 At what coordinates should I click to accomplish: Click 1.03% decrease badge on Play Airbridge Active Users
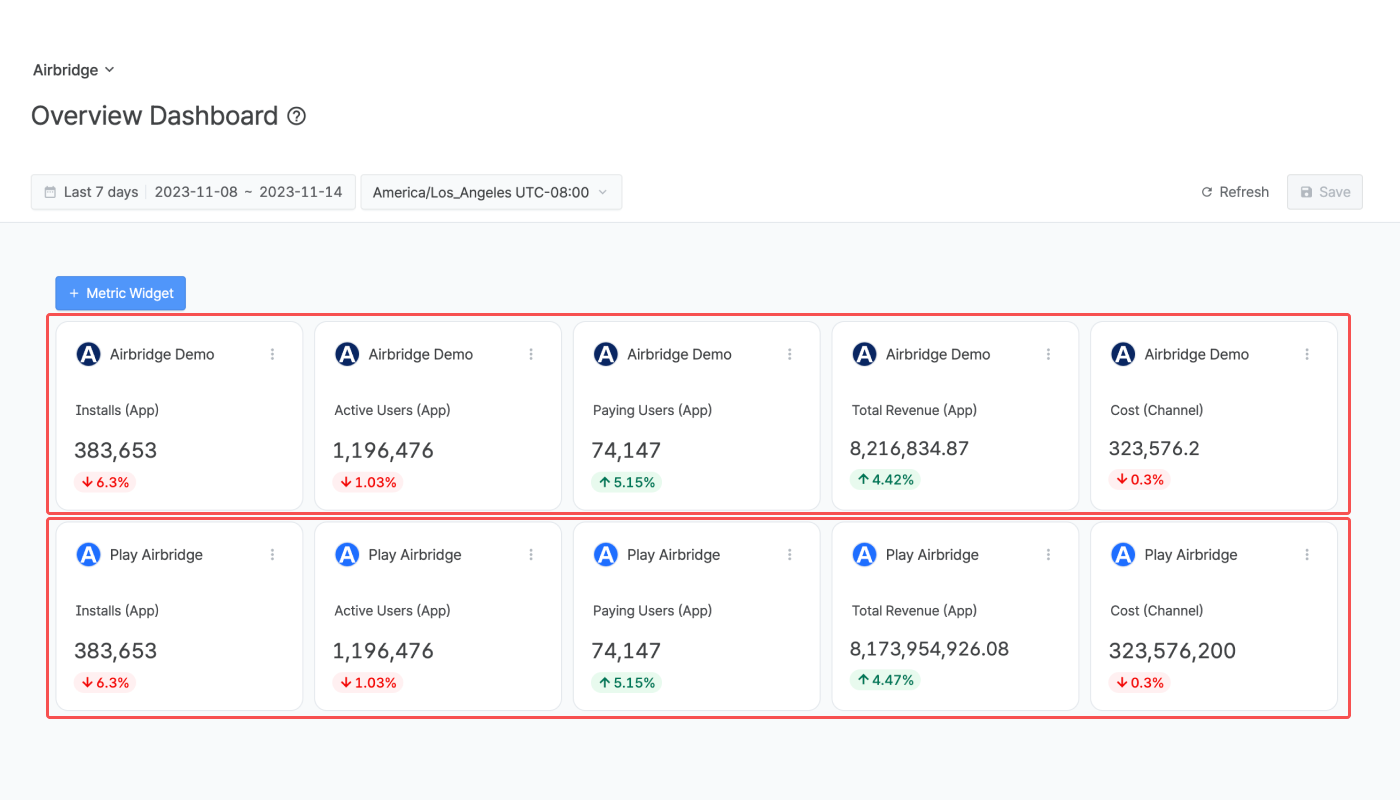pyautogui.click(x=368, y=683)
